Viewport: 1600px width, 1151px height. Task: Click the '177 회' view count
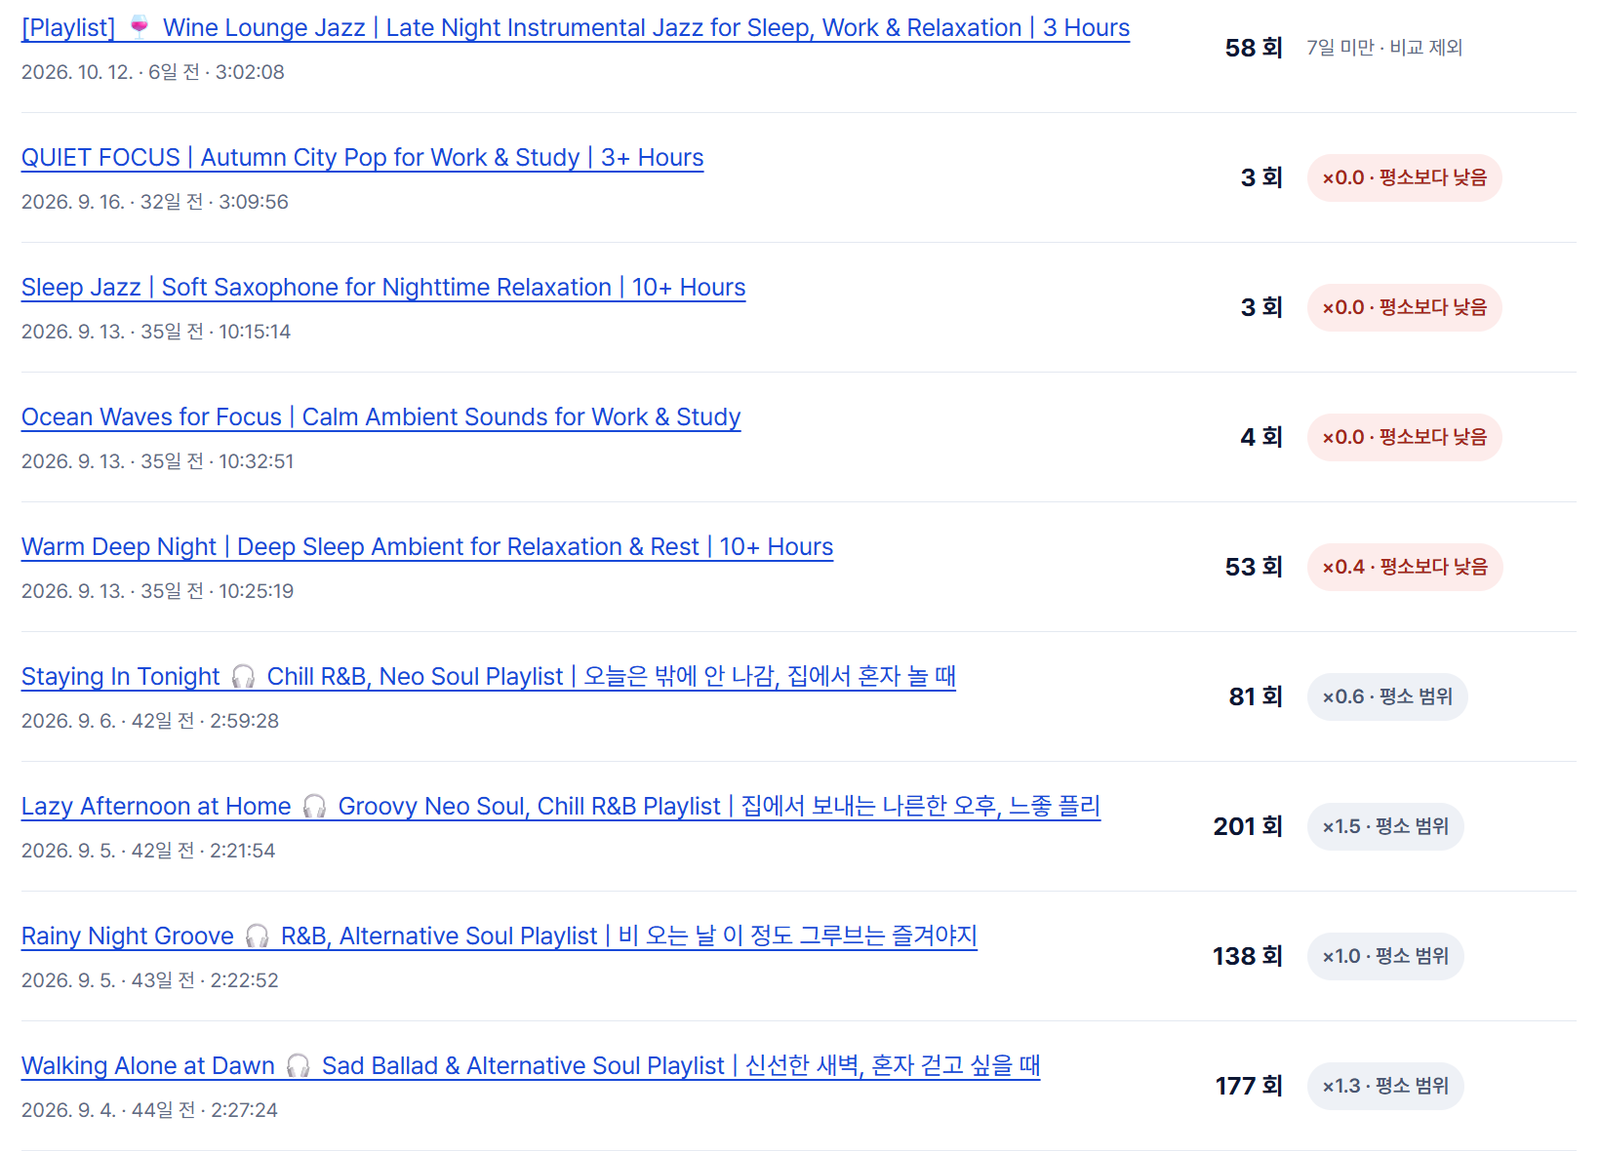1248,1086
